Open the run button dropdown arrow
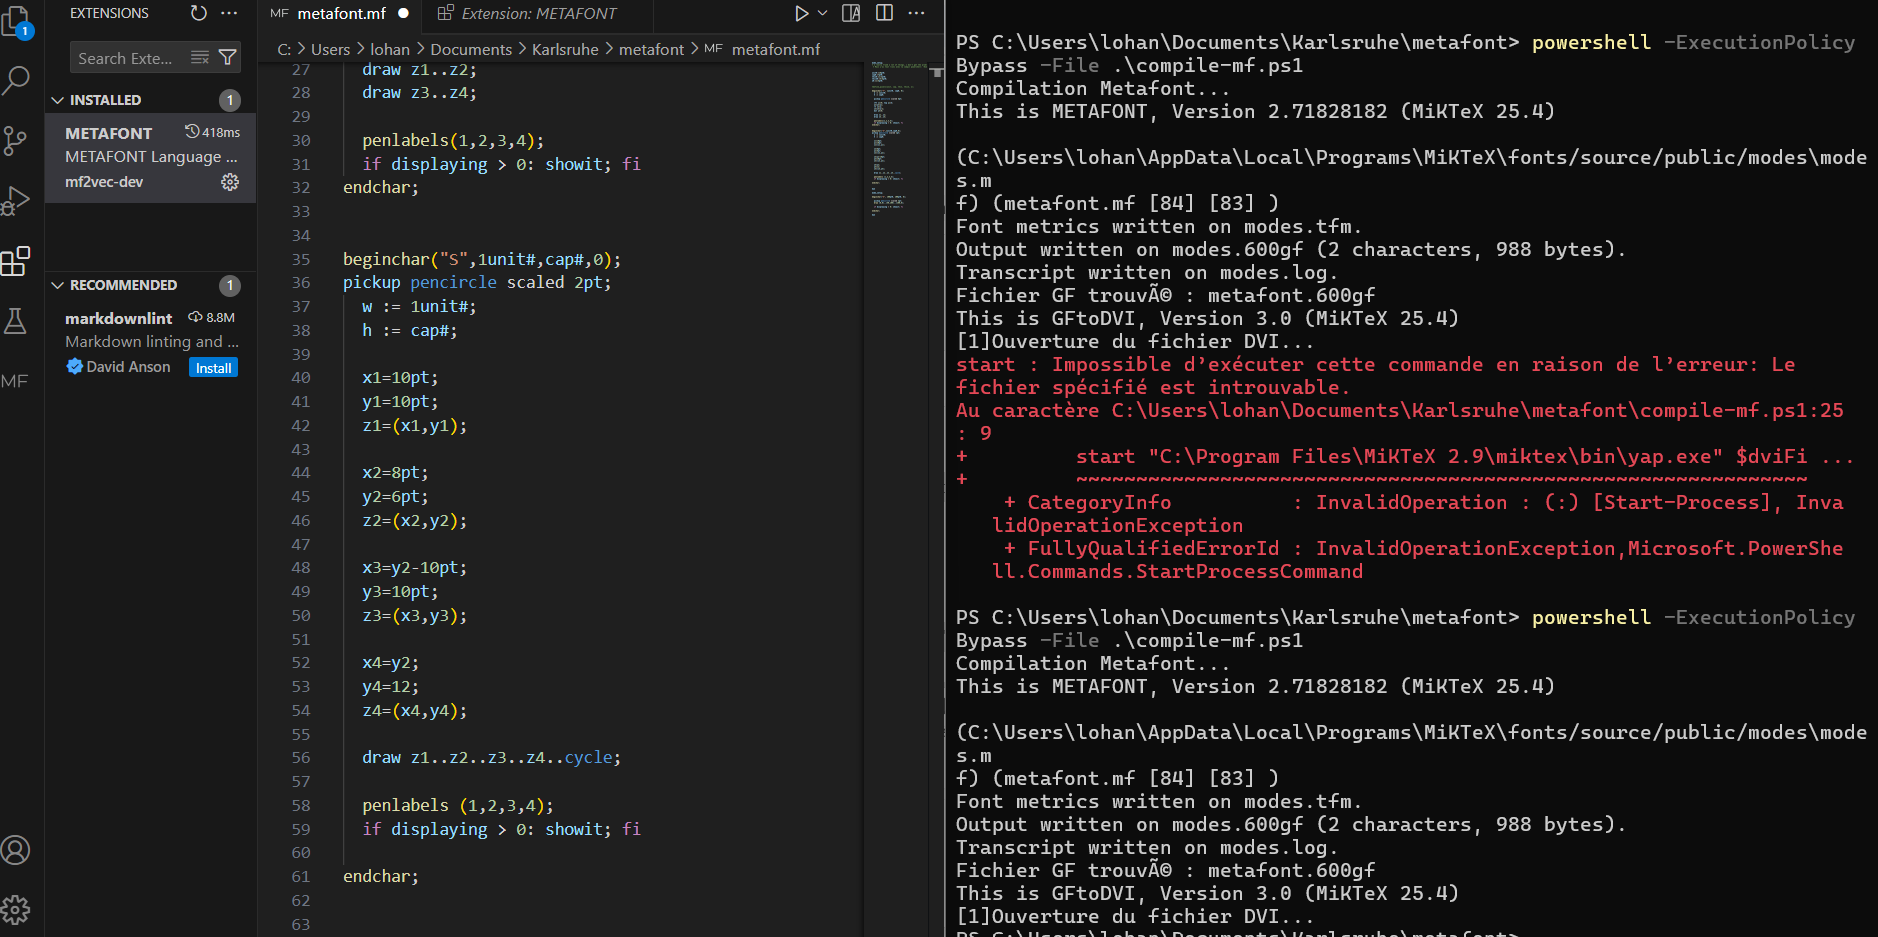The image size is (1878, 937). pyautogui.click(x=823, y=13)
